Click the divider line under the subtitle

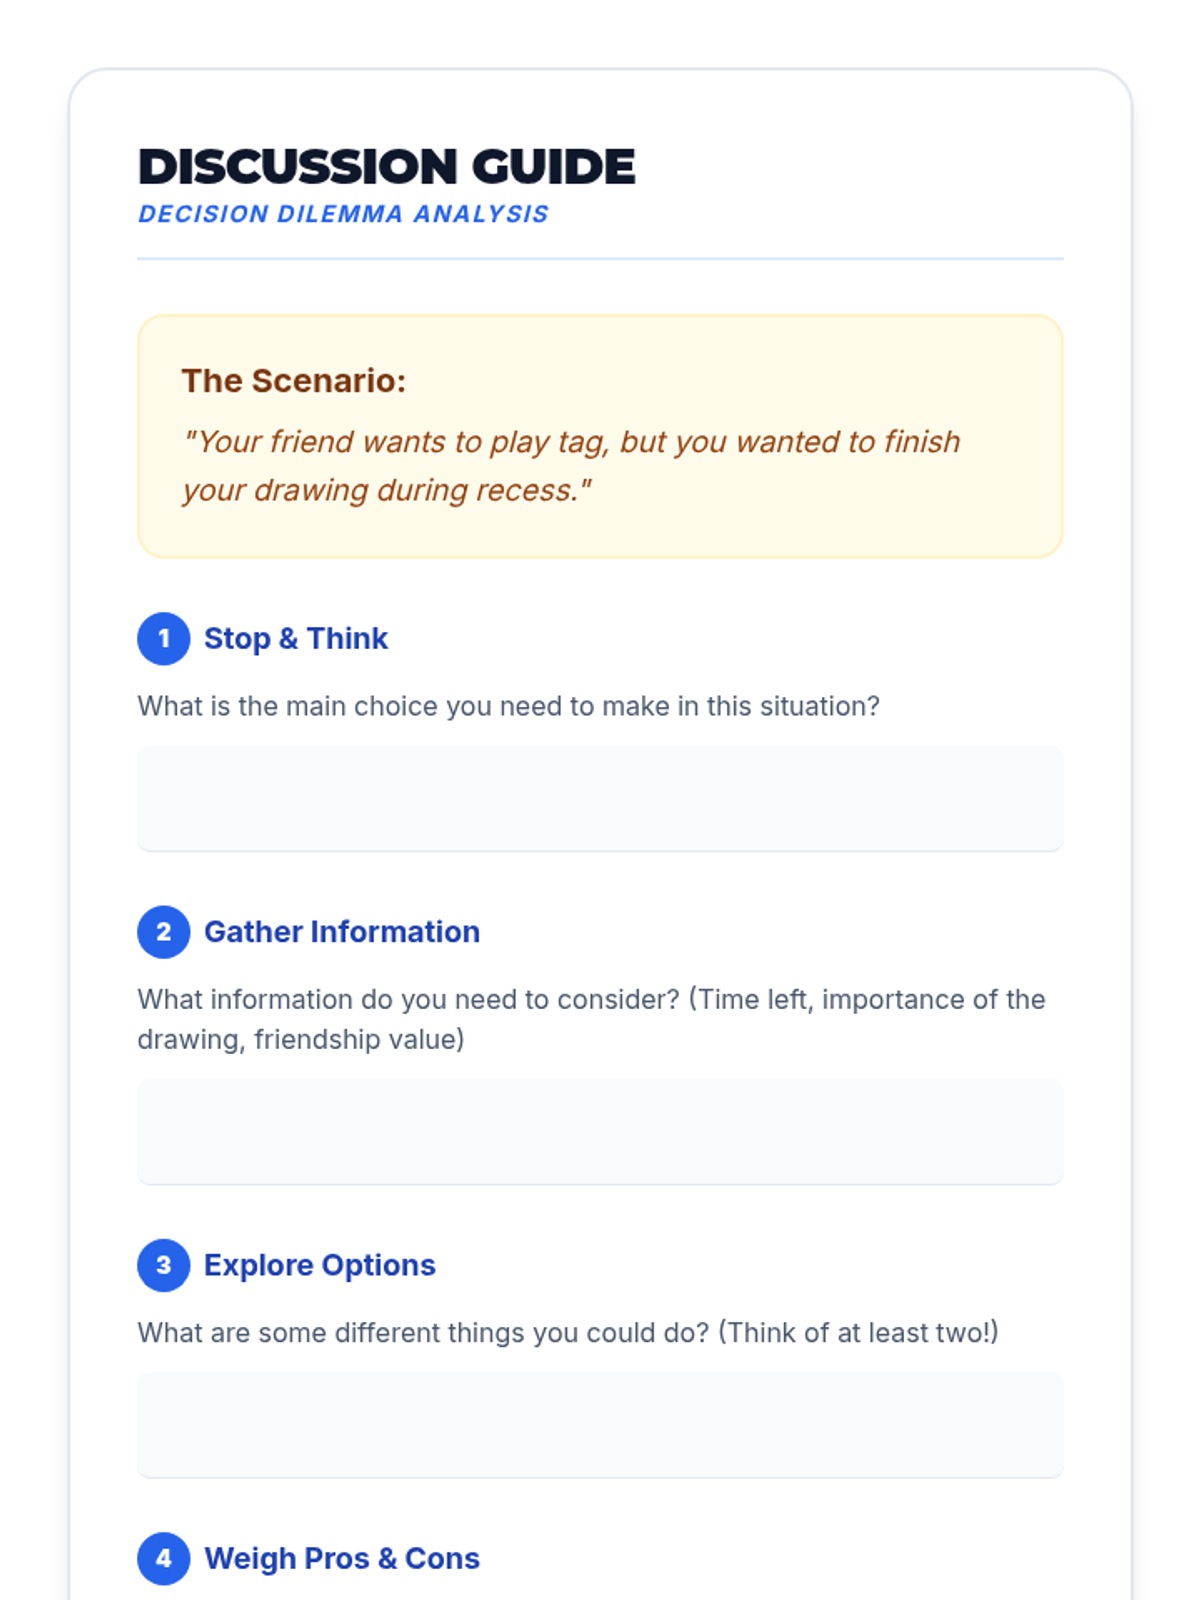pos(600,259)
